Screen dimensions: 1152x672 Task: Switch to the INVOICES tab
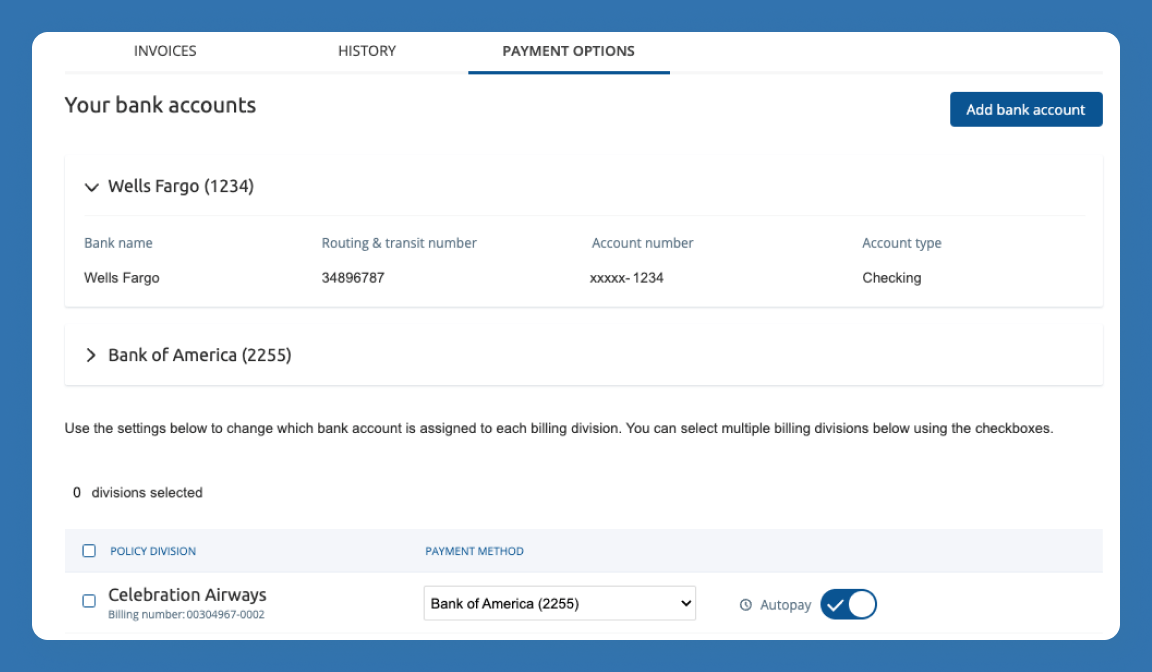point(165,50)
